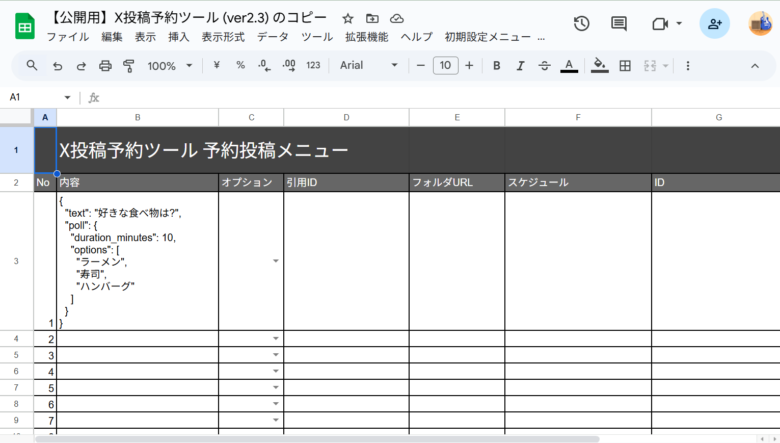Screen dimensions: 780x443
Task: Open version history clock icon
Action: tap(582, 24)
